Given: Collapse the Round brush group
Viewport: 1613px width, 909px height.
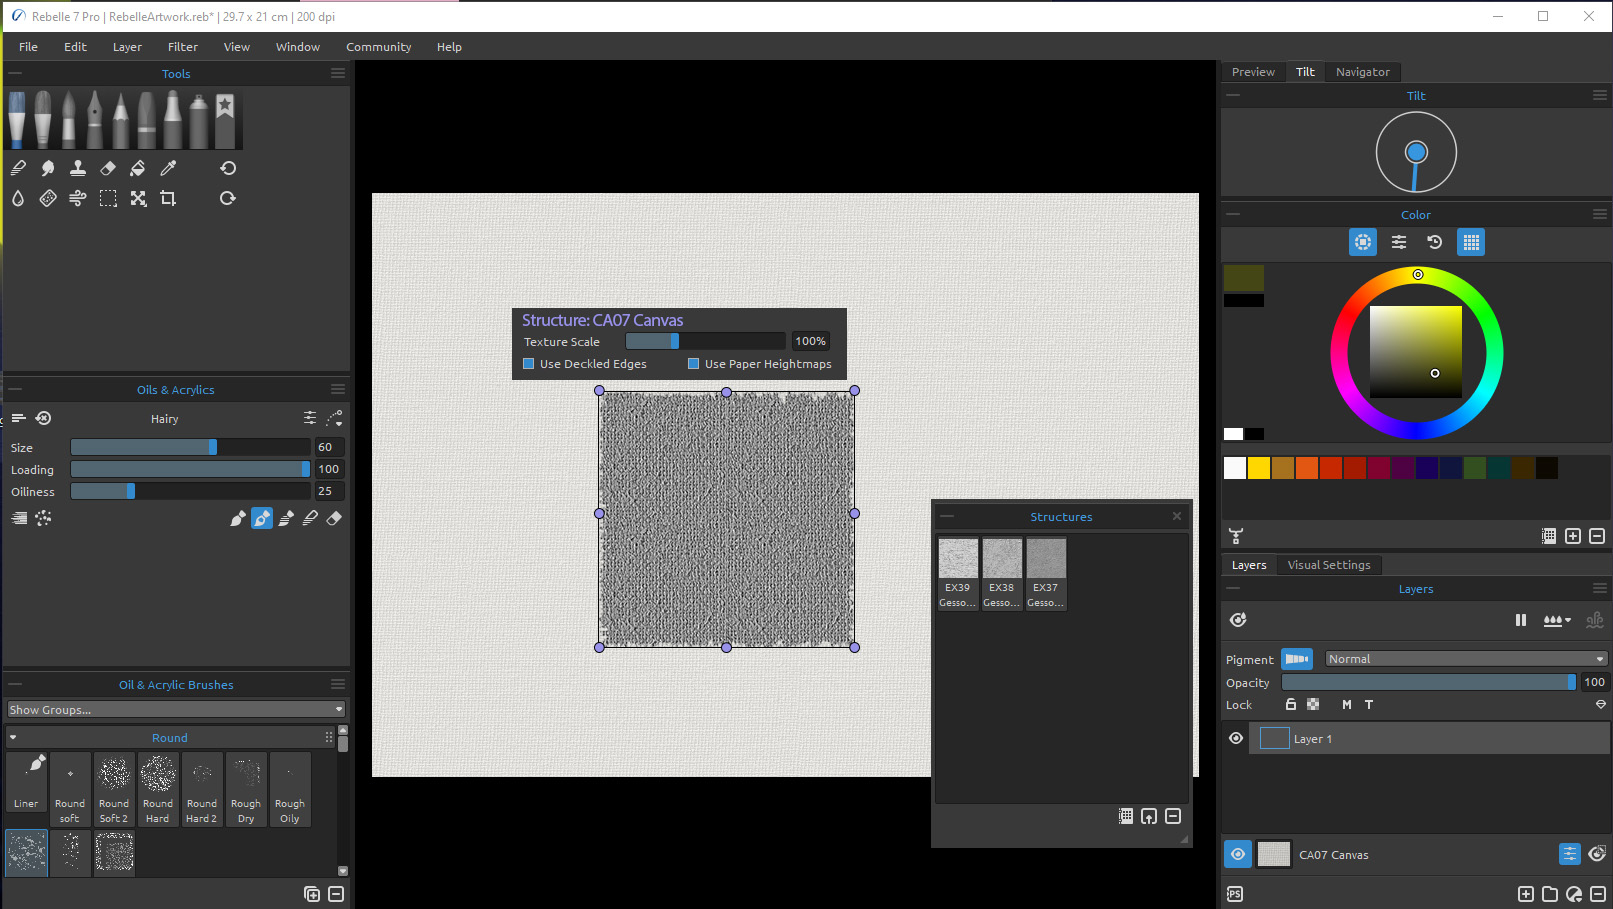Looking at the screenshot, I should coord(12,737).
